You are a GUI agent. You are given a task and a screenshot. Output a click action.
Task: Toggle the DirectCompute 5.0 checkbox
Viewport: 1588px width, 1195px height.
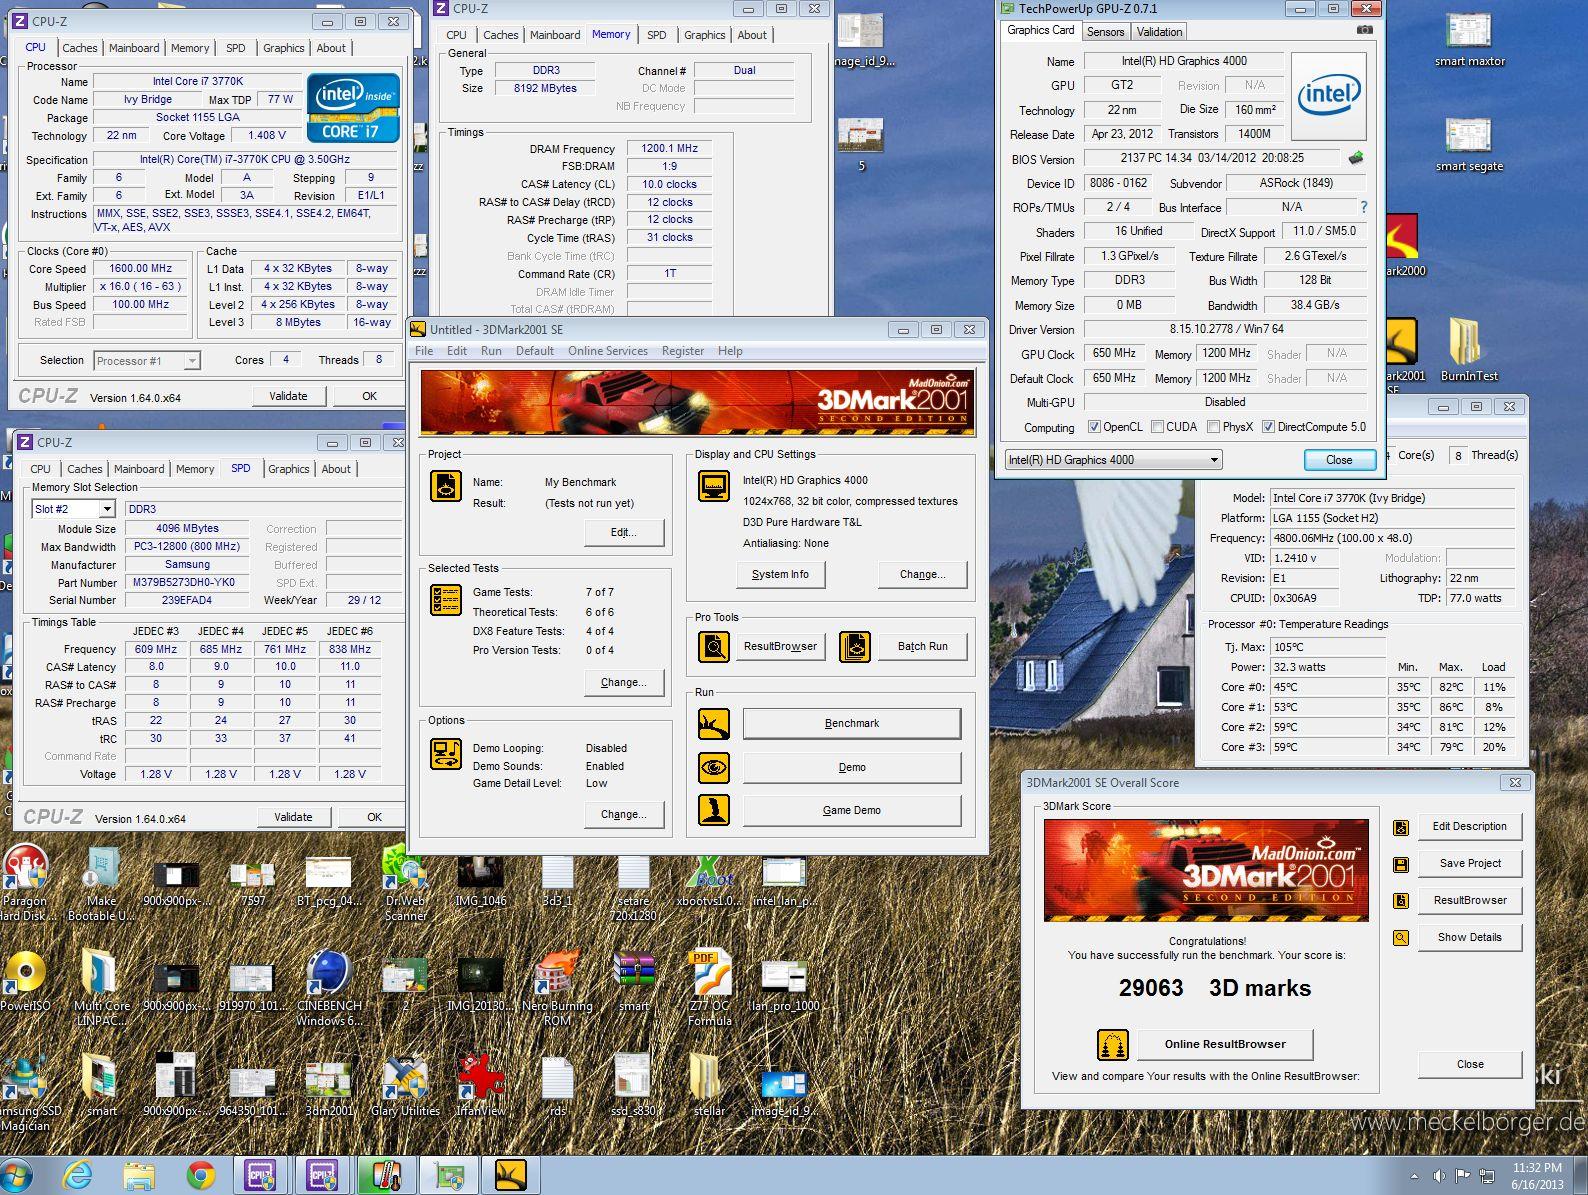[1268, 427]
